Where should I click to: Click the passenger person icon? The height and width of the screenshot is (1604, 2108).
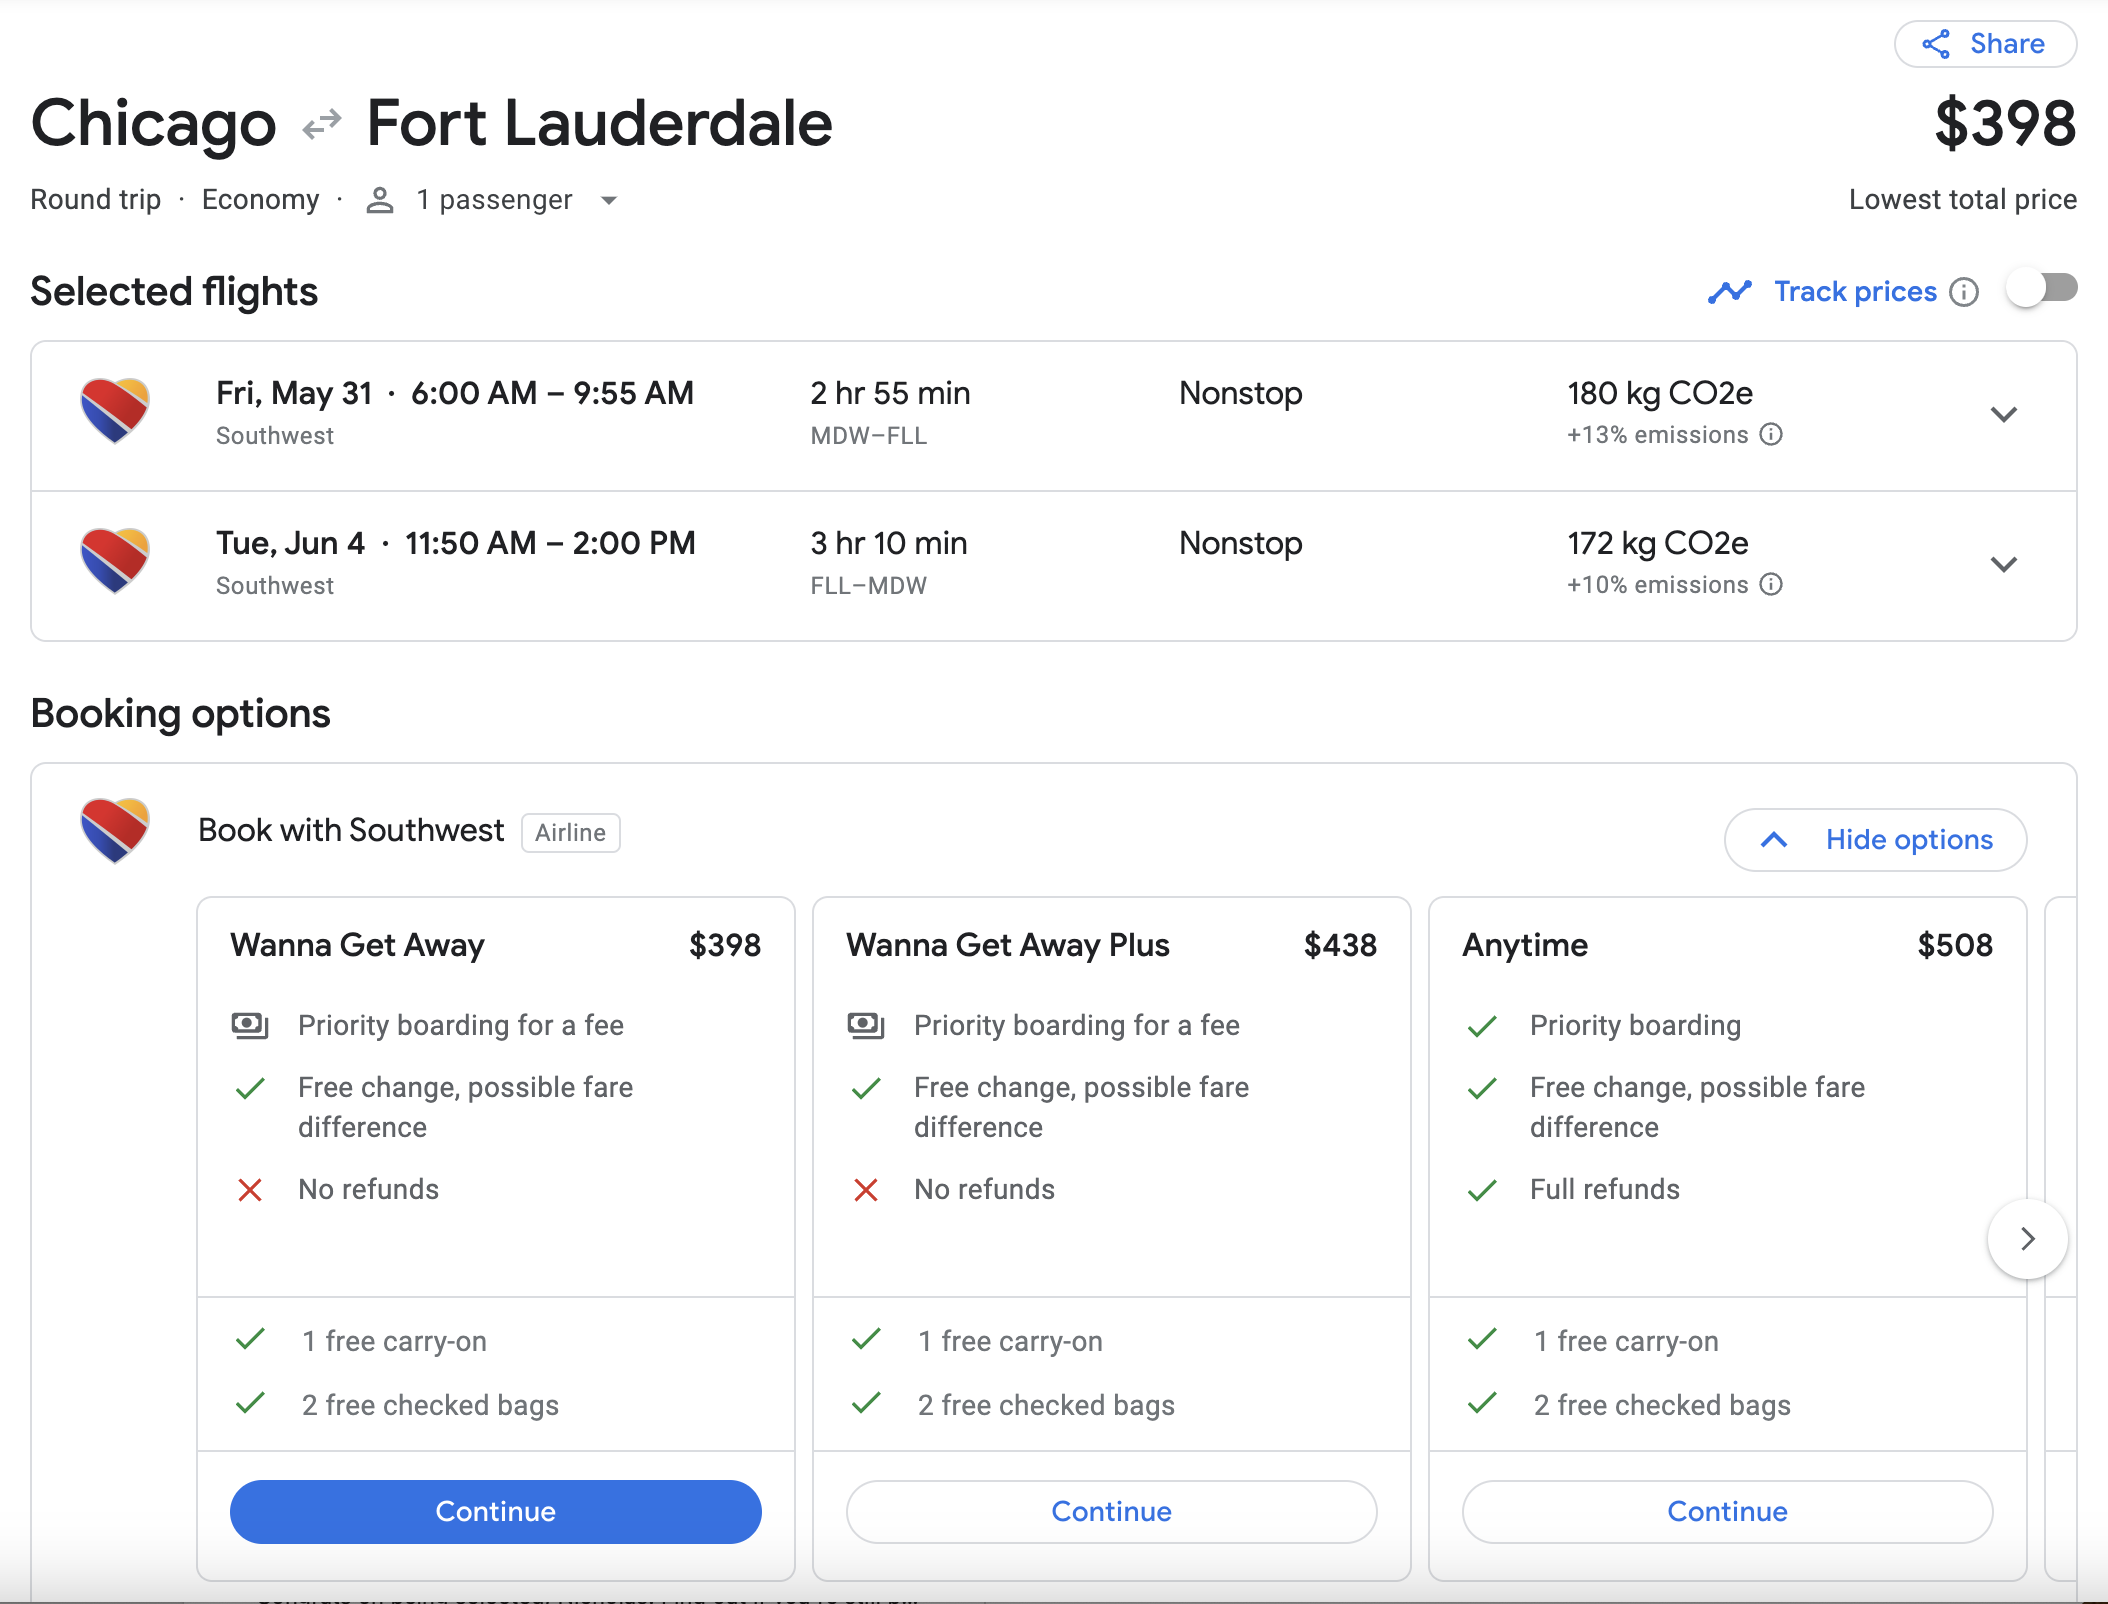(380, 200)
